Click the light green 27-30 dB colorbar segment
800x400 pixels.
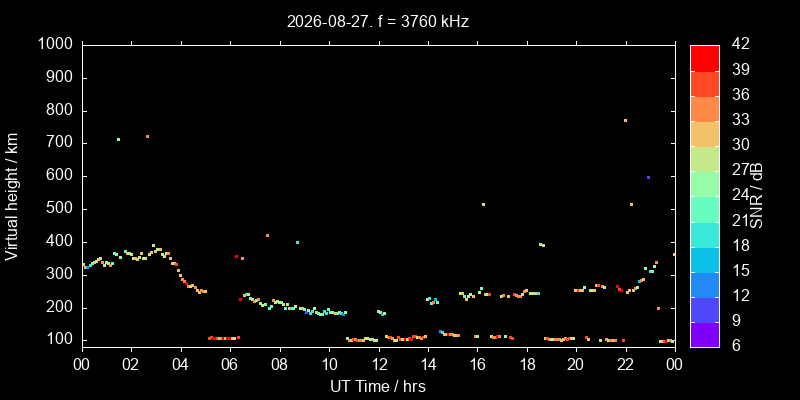point(705,159)
